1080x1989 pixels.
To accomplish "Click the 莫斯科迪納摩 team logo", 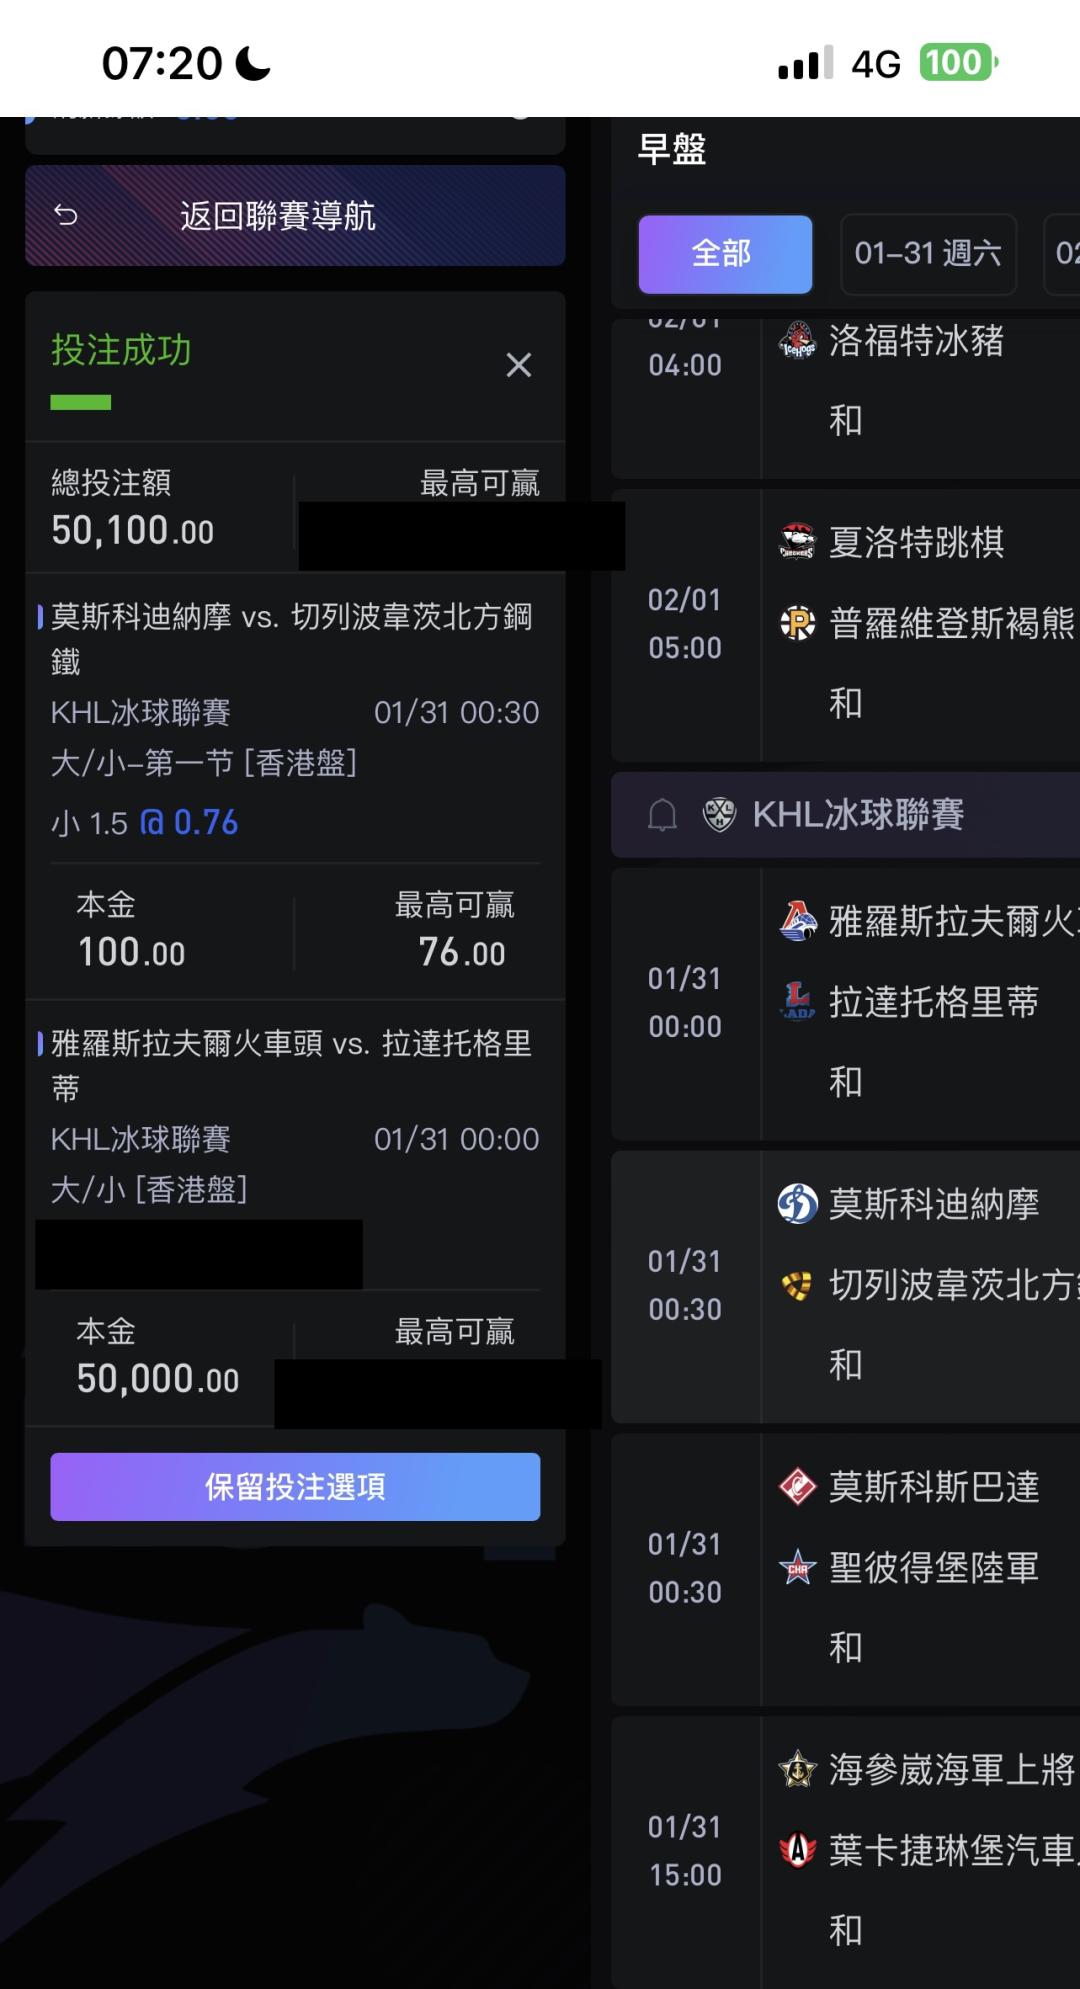I will click(x=797, y=1203).
